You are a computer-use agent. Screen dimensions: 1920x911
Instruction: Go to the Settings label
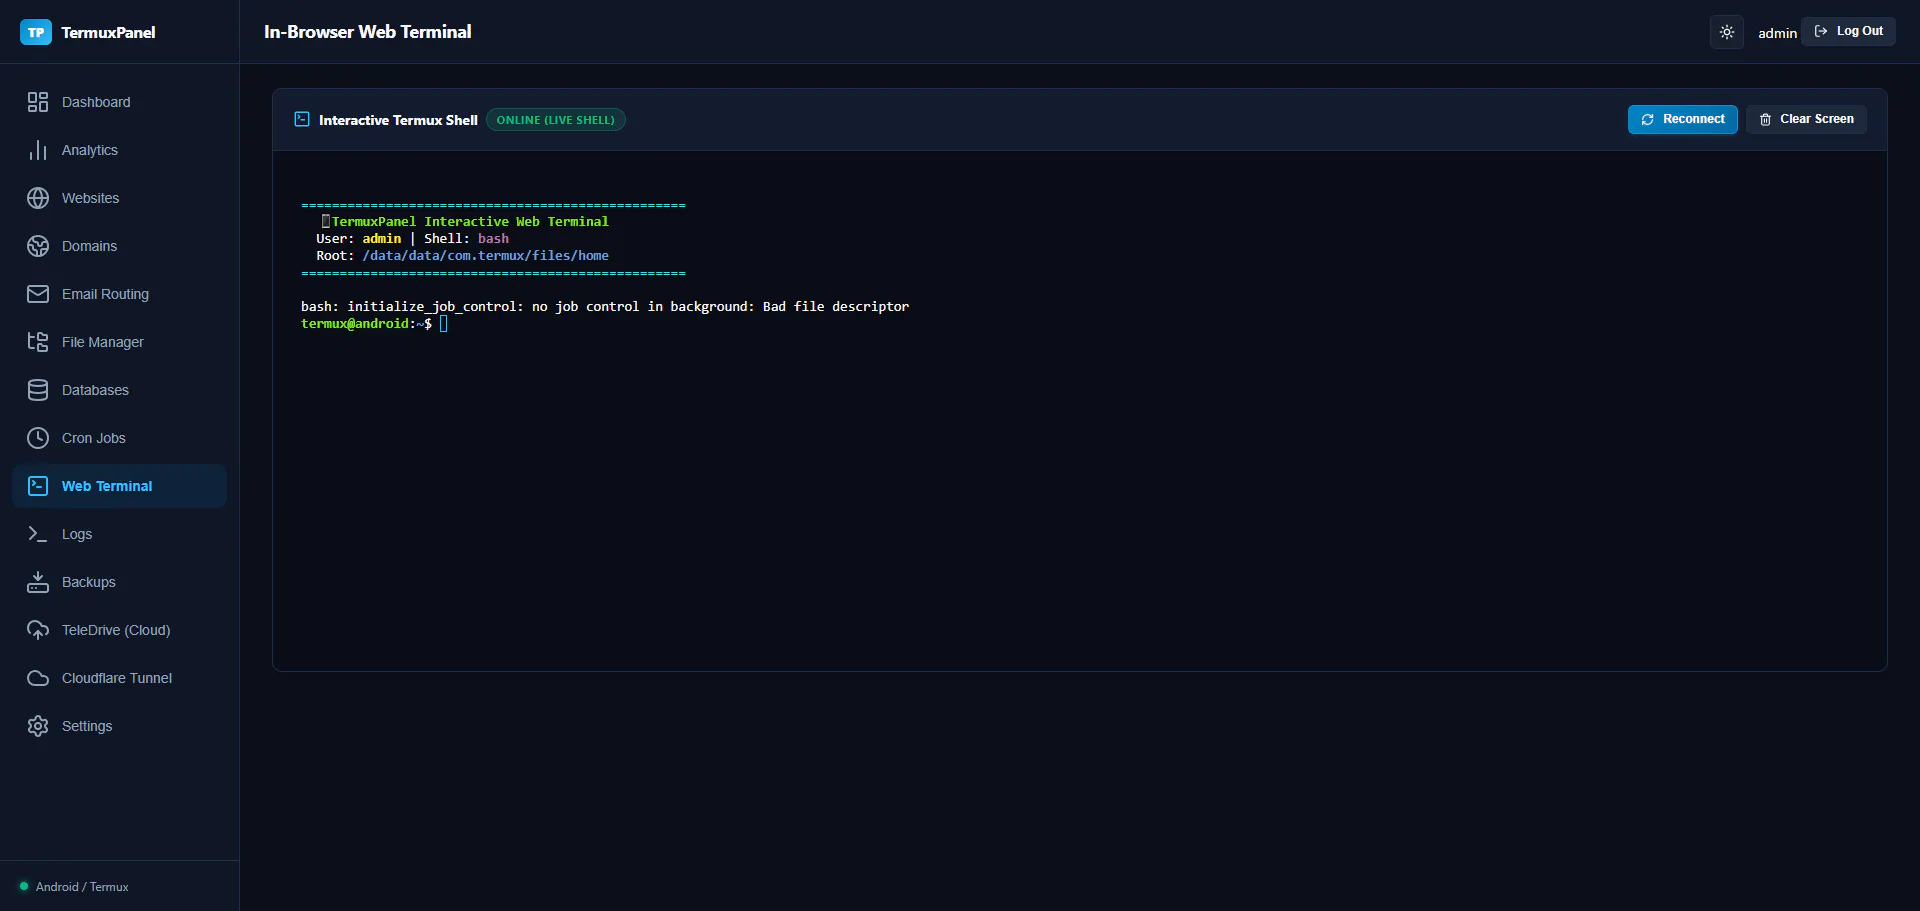pos(87,726)
